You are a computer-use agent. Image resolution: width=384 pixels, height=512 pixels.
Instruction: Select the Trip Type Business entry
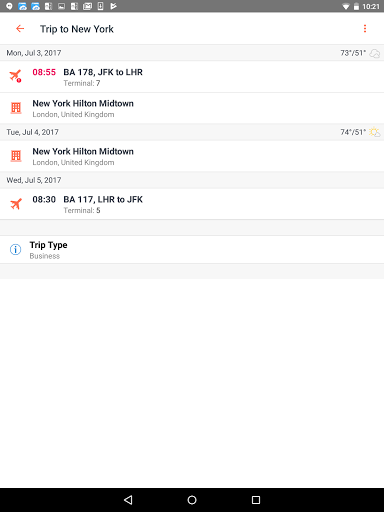pos(192,250)
